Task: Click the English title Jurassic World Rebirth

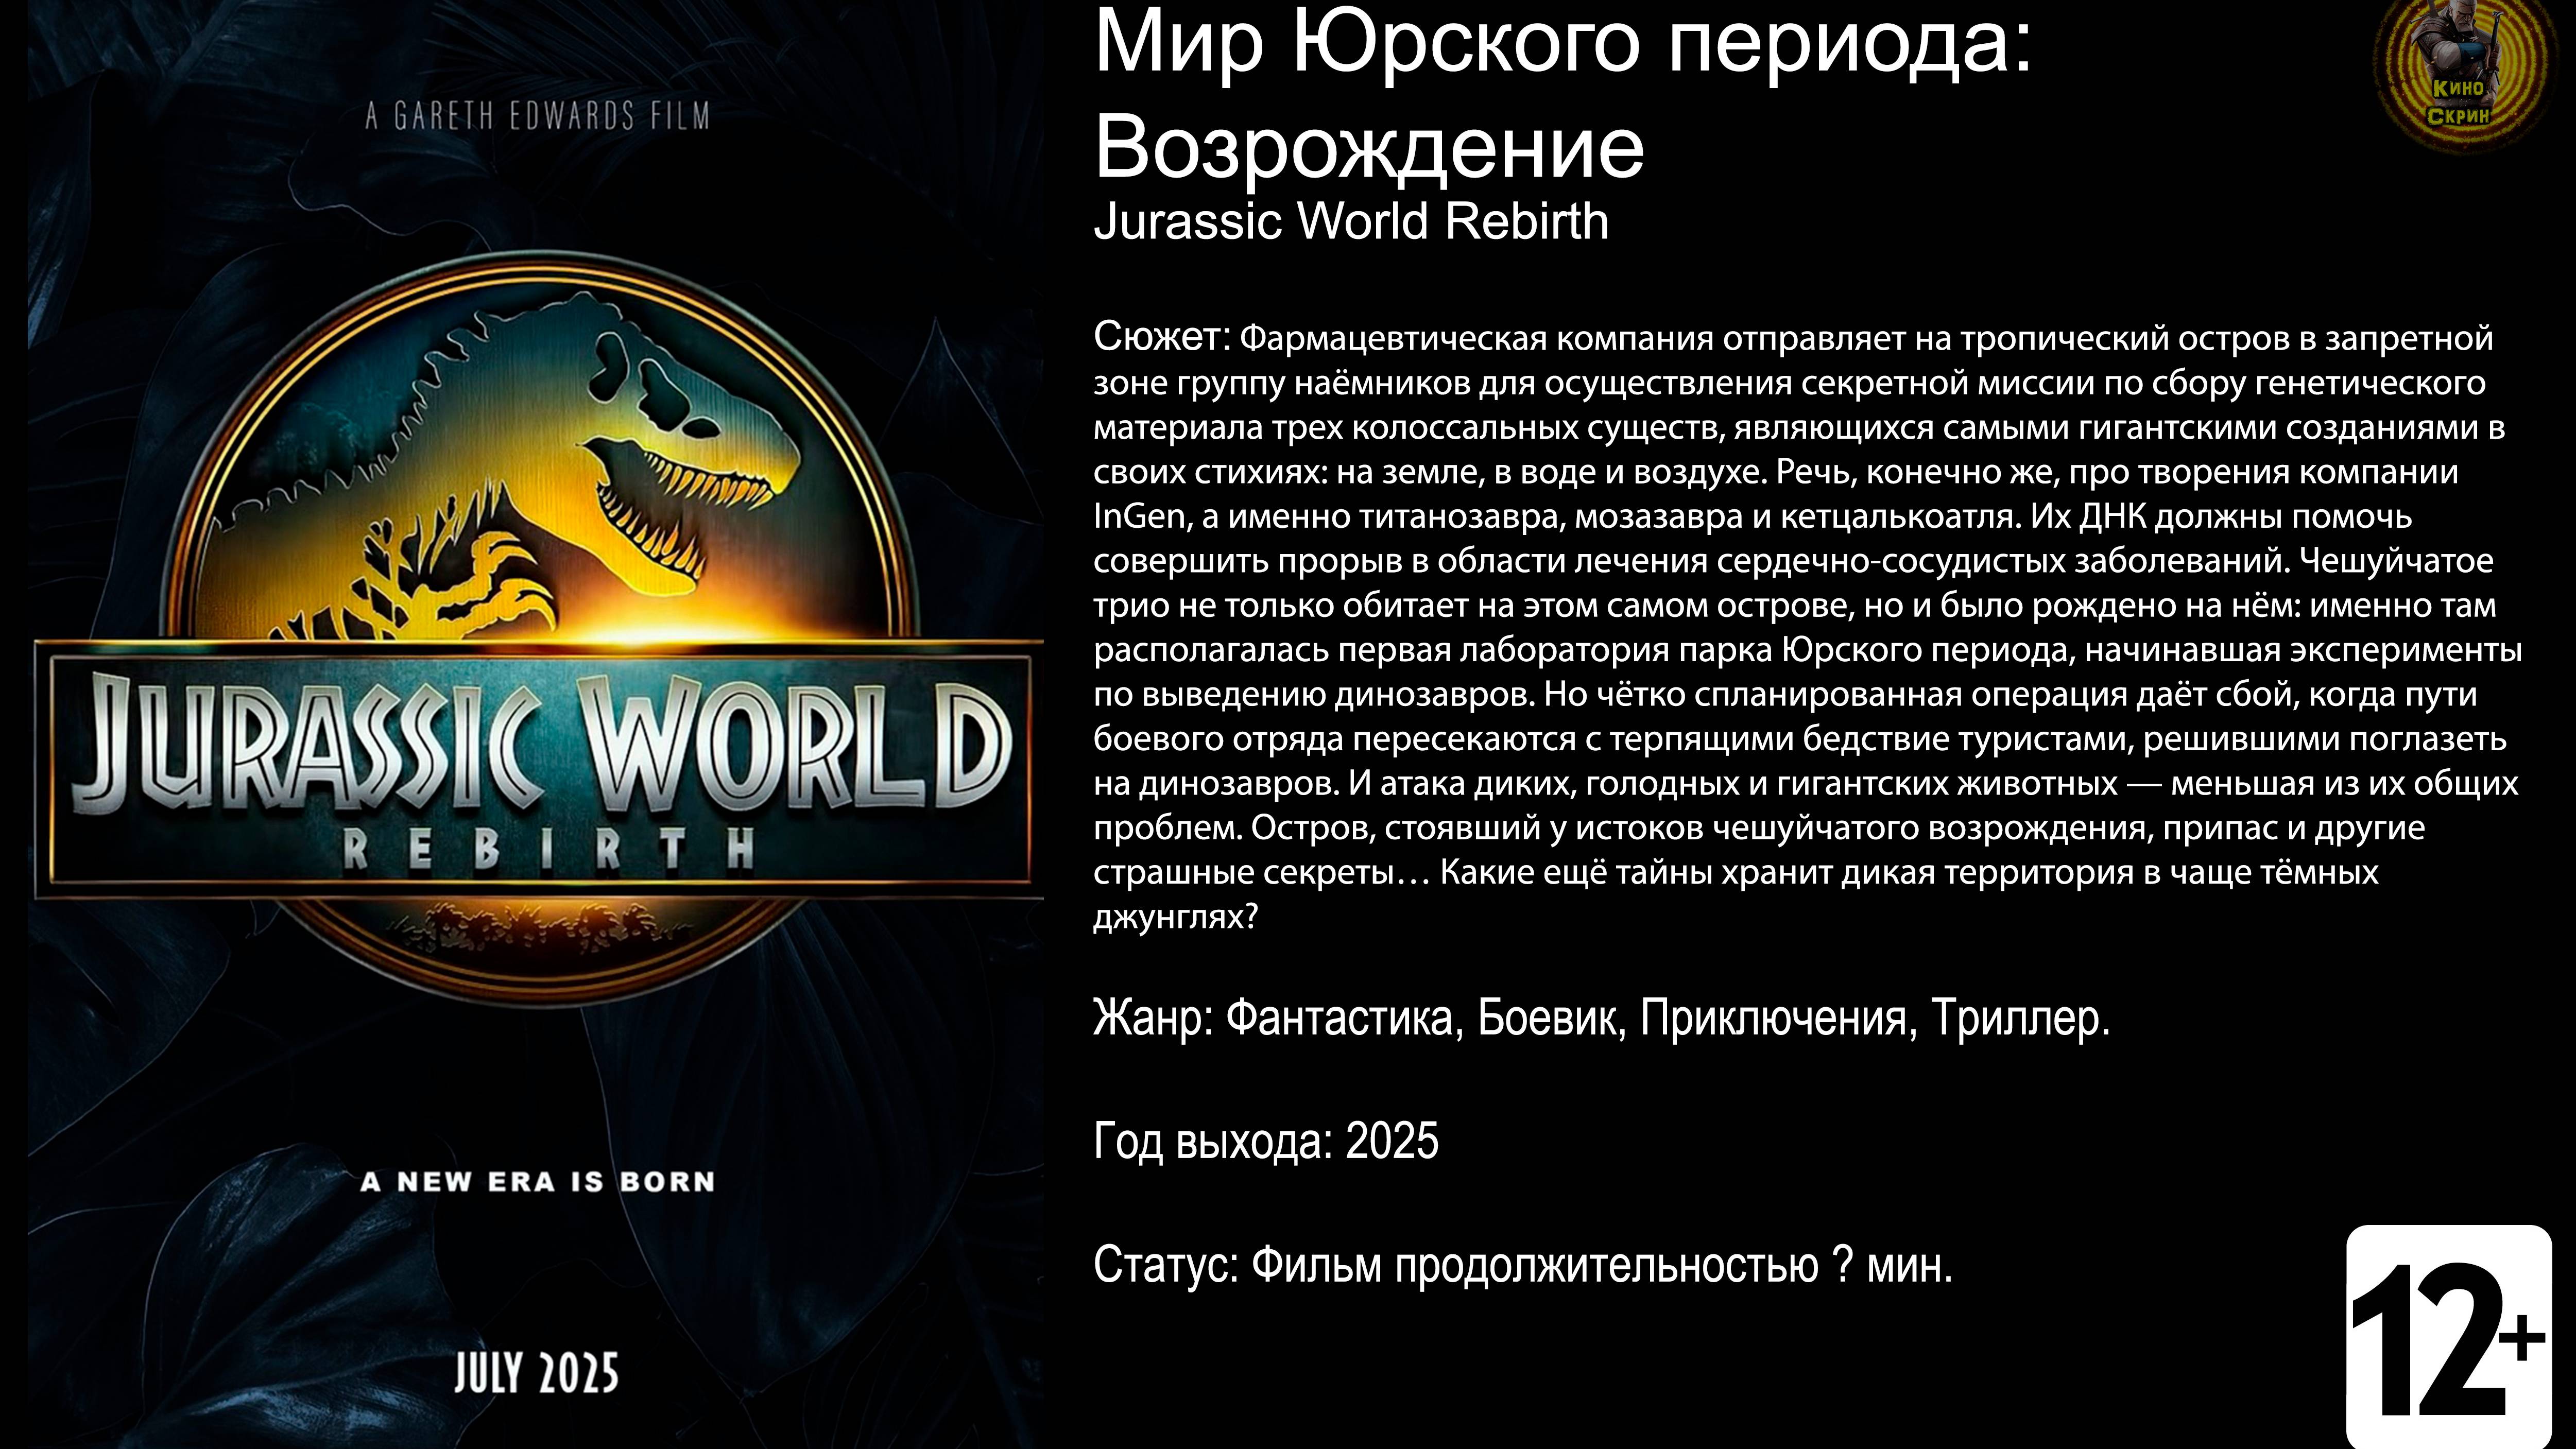Action: pyautogui.click(x=1351, y=222)
